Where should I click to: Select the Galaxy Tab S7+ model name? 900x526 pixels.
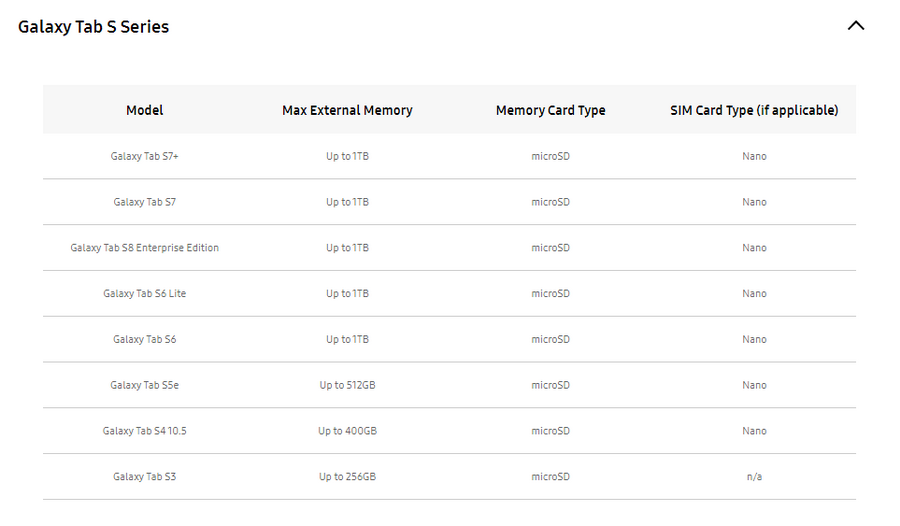click(144, 156)
